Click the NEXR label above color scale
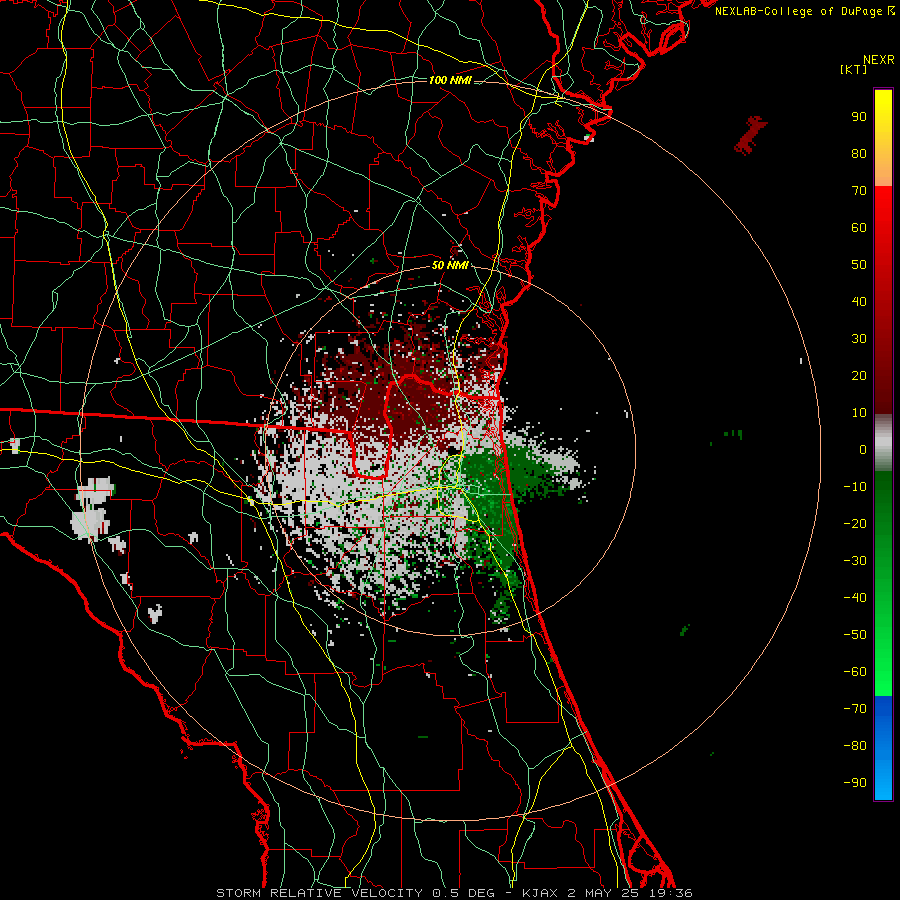Image resolution: width=900 pixels, height=900 pixels. [x=878, y=60]
